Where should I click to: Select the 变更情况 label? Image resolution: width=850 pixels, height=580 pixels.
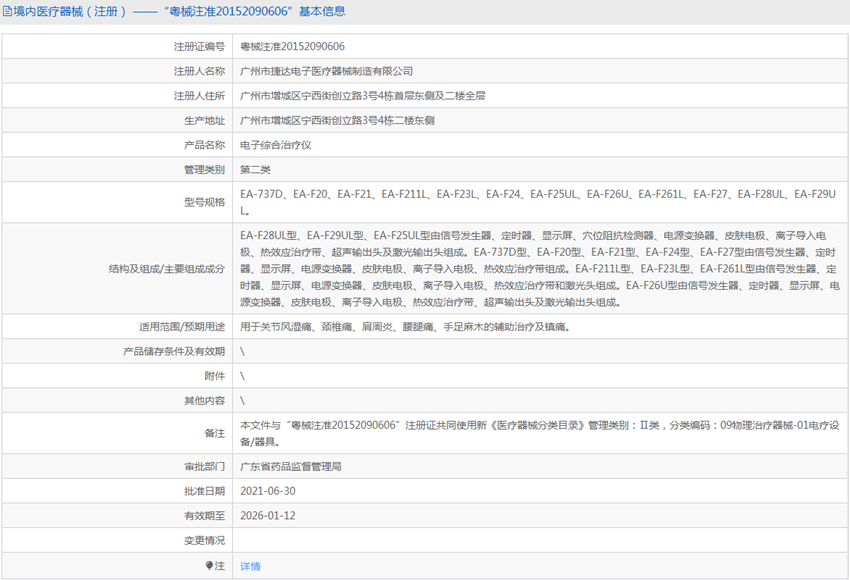point(204,540)
